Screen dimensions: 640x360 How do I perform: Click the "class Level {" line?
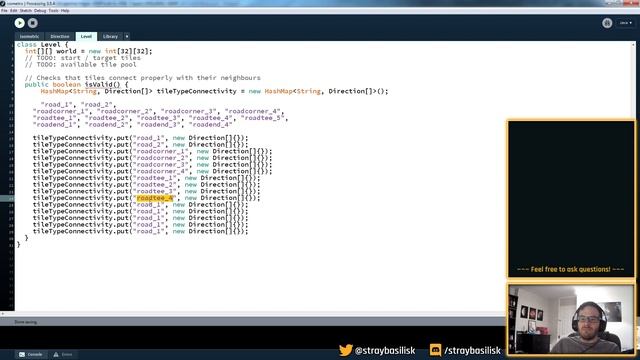(x=42, y=44)
